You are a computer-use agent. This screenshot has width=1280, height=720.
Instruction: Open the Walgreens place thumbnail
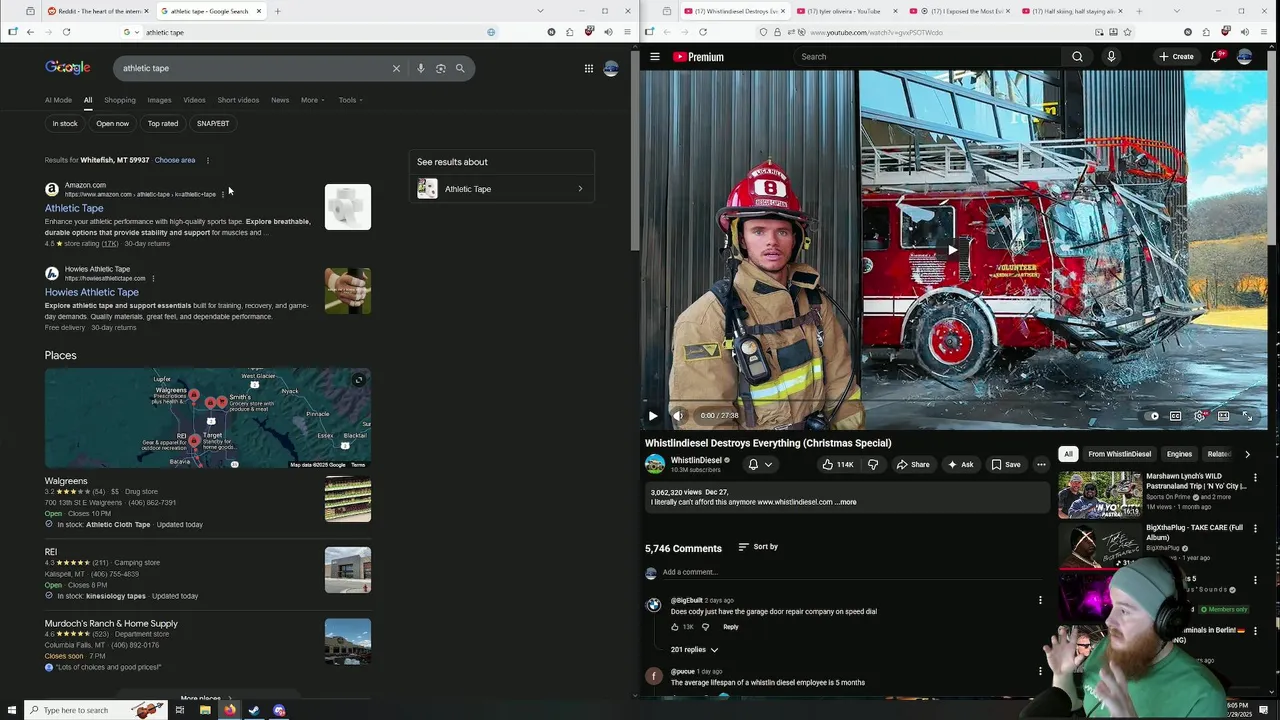pyautogui.click(x=348, y=499)
